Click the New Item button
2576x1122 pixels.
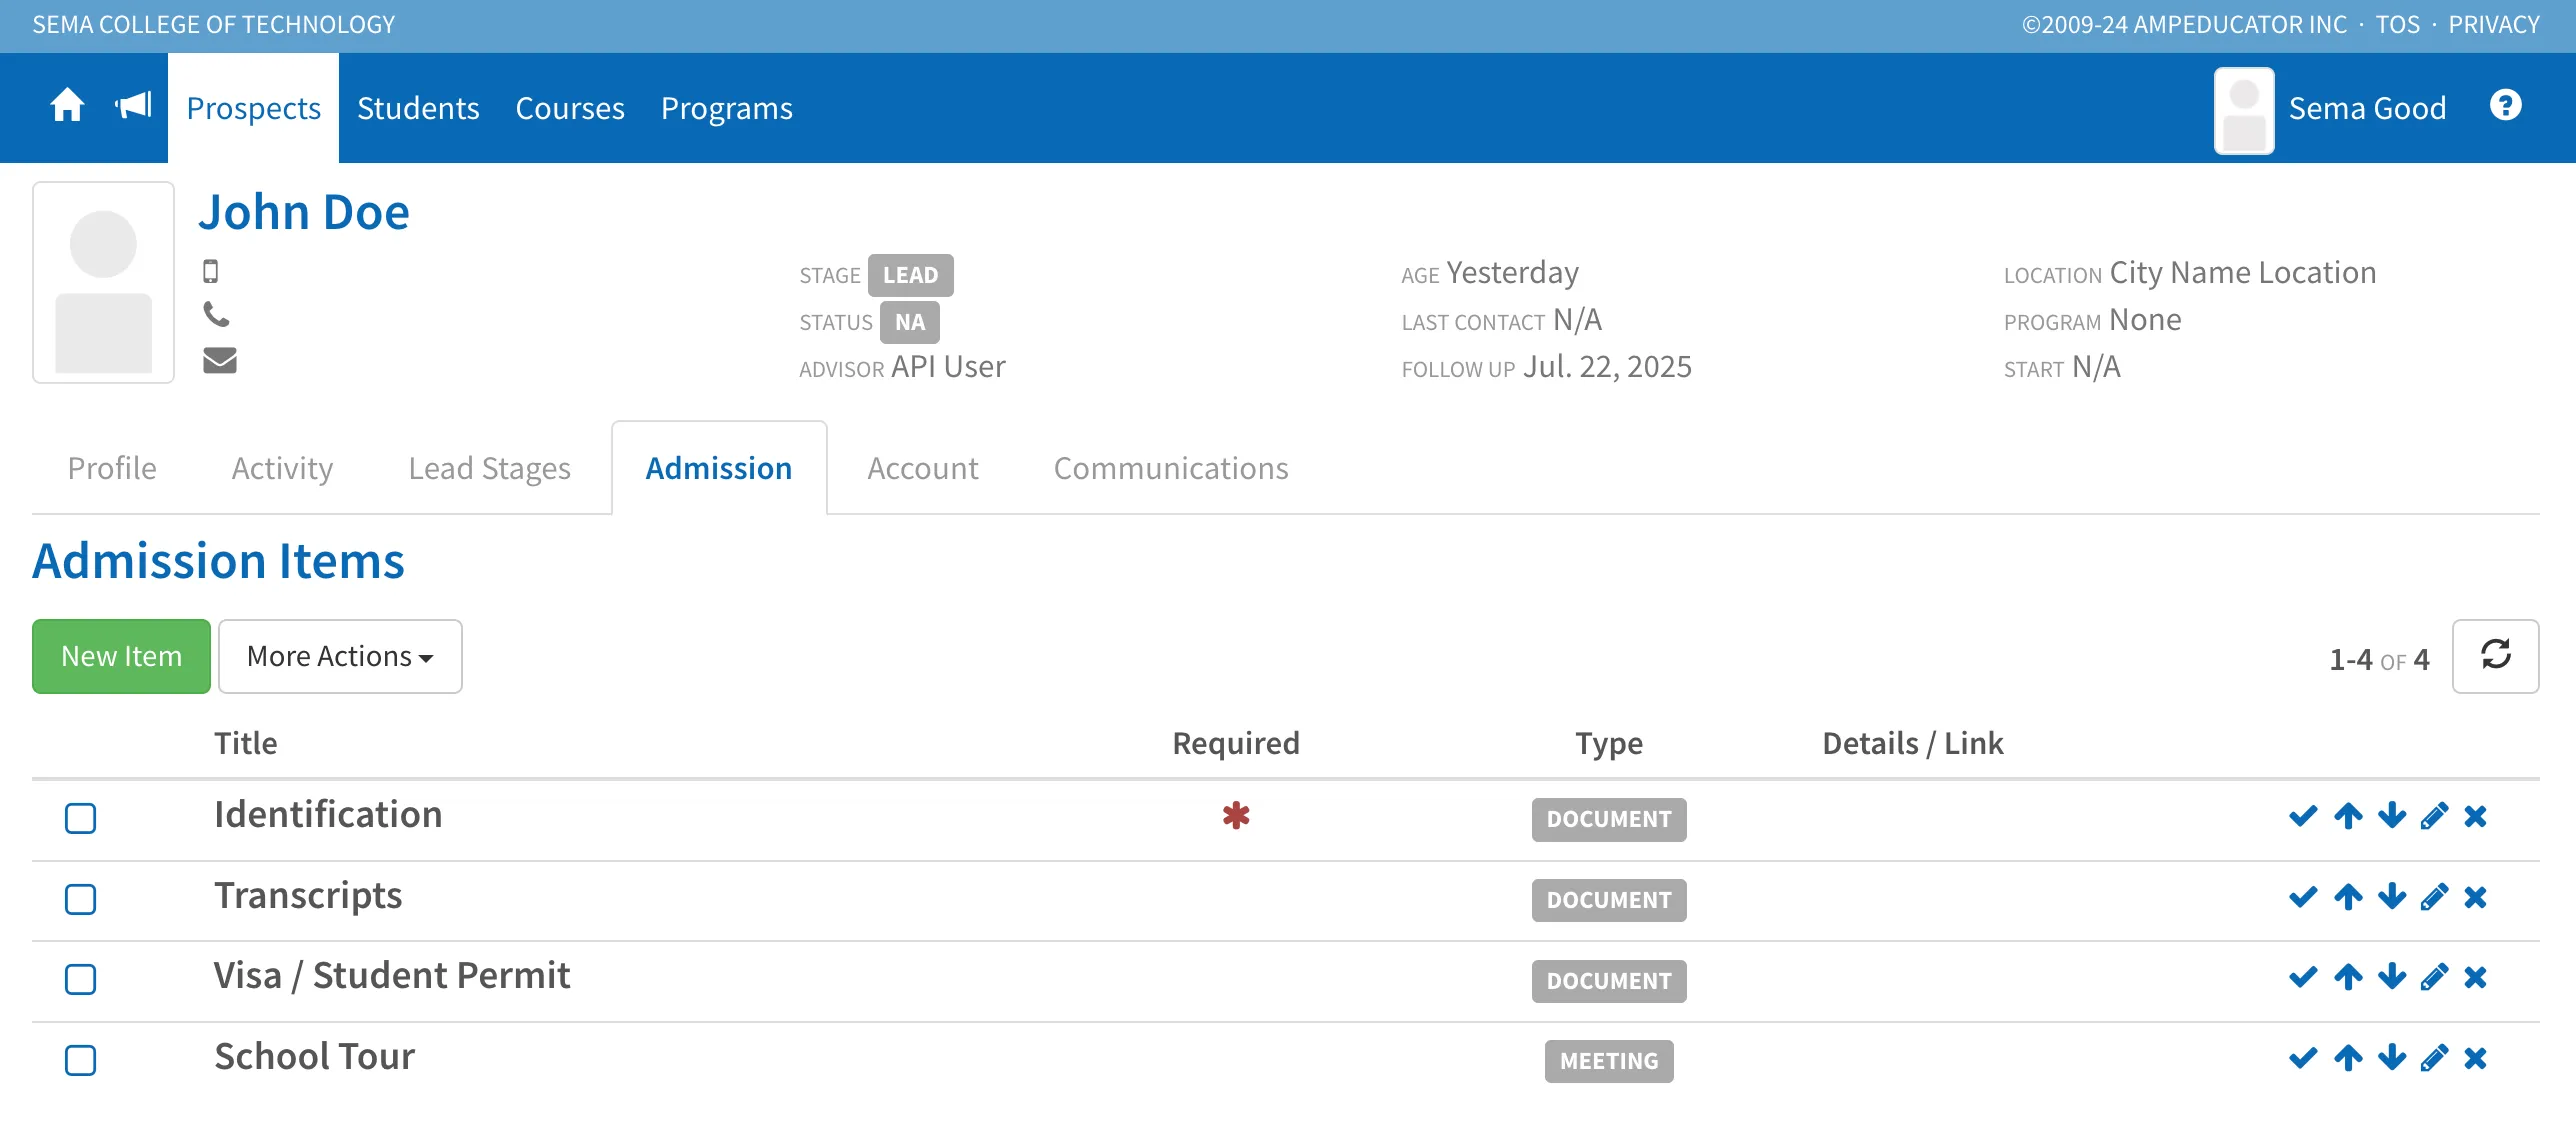click(x=121, y=656)
